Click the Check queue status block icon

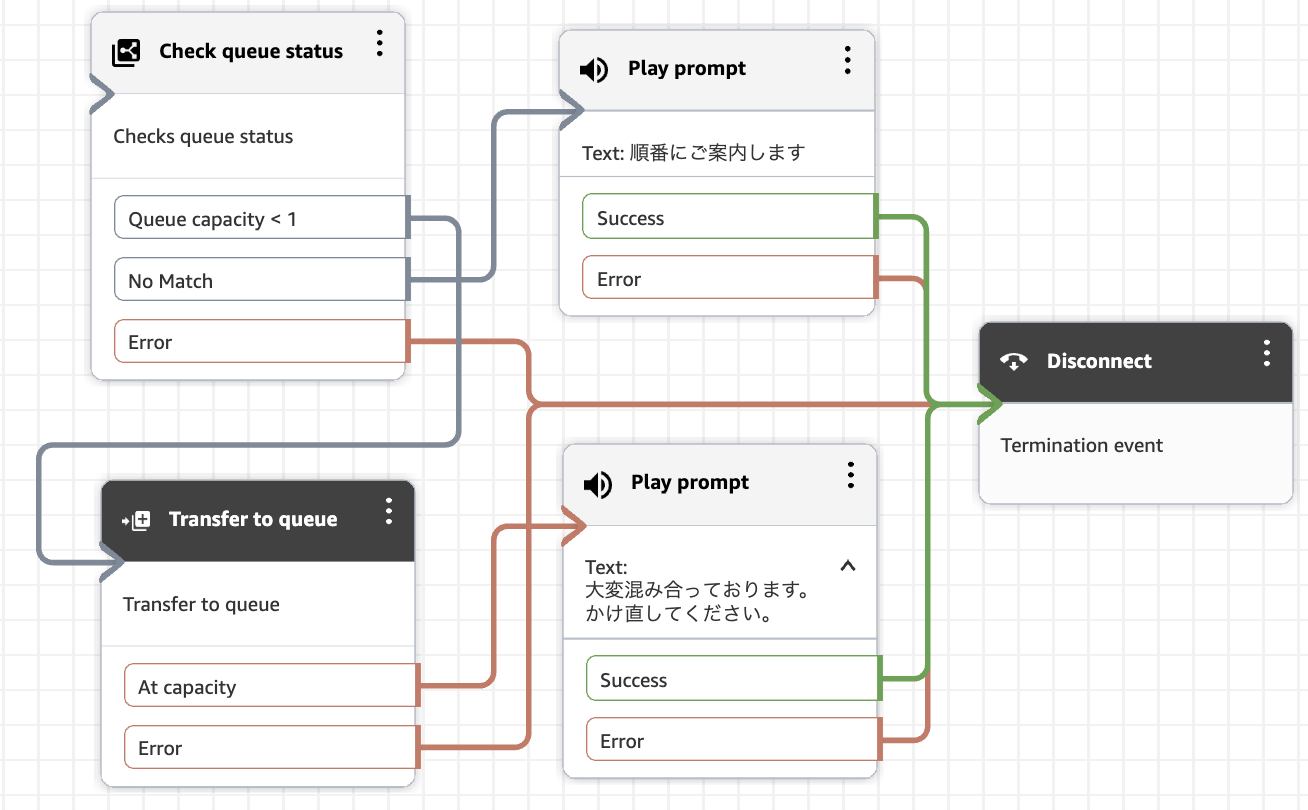126,52
